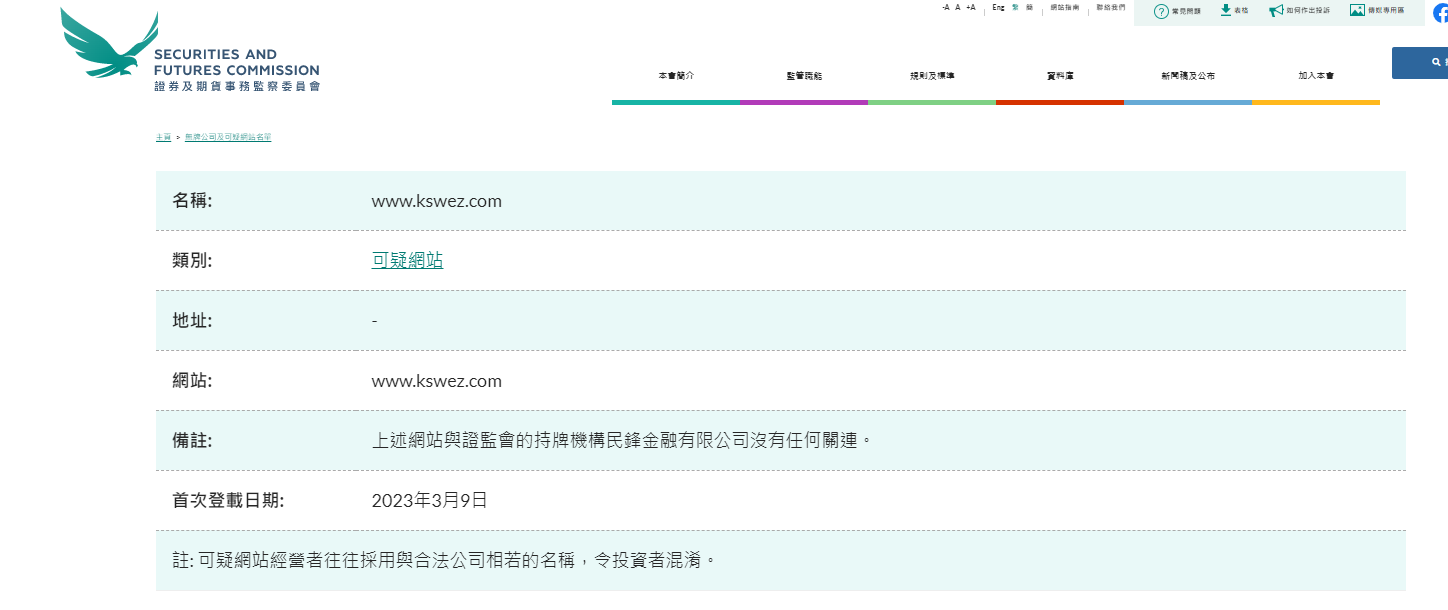Expand the 本會簡介 navigation menu
The width and height of the screenshot is (1448, 610).
675,76
